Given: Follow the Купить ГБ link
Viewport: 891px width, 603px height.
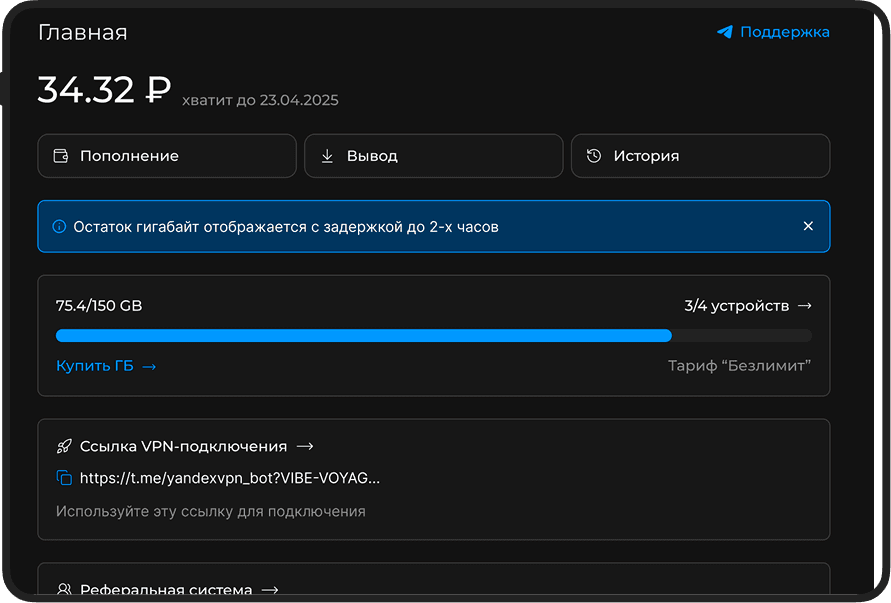Looking at the screenshot, I should (106, 366).
